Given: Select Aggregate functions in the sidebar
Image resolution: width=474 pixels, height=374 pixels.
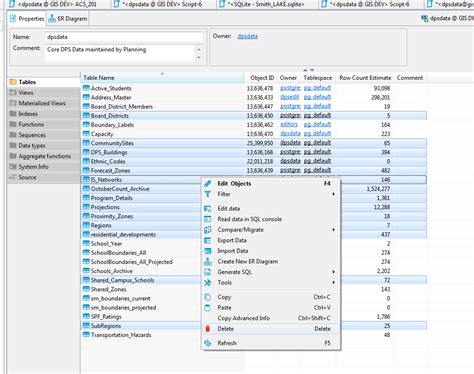Looking at the screenshot, I should click(45, 156).
